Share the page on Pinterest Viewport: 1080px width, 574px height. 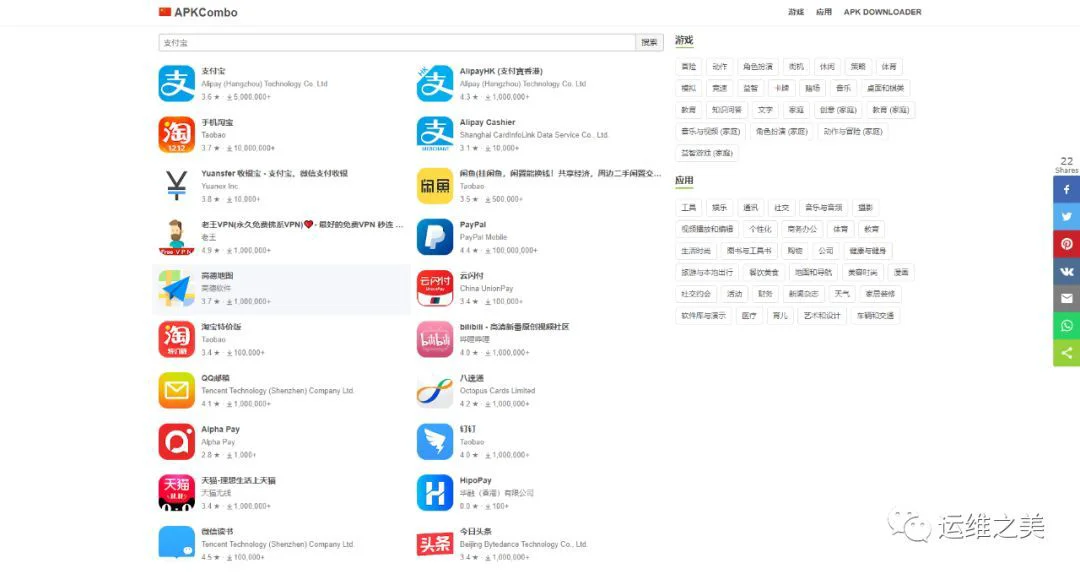click(x=1066, y=244)
